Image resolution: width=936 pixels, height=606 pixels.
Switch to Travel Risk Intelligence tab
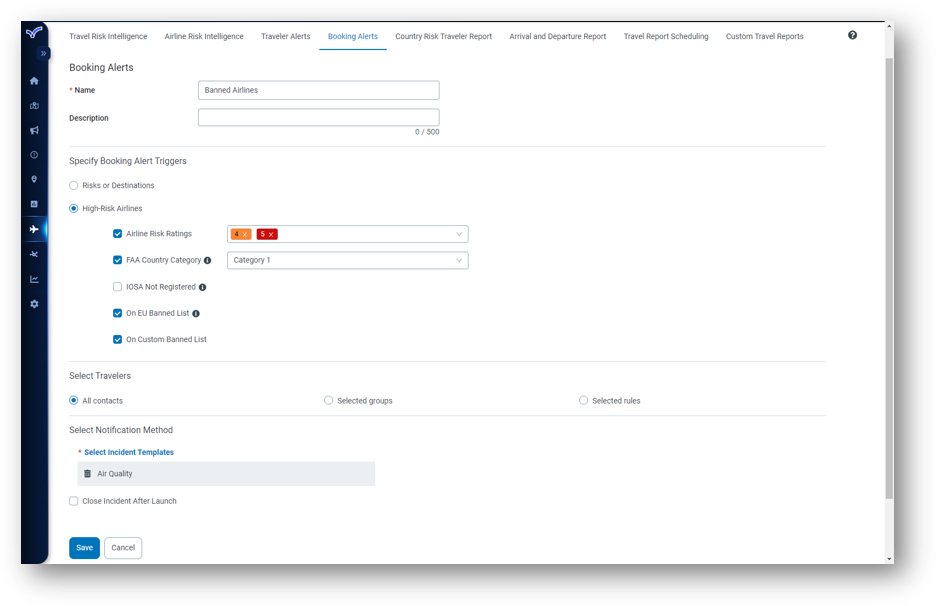click(108, 36)
